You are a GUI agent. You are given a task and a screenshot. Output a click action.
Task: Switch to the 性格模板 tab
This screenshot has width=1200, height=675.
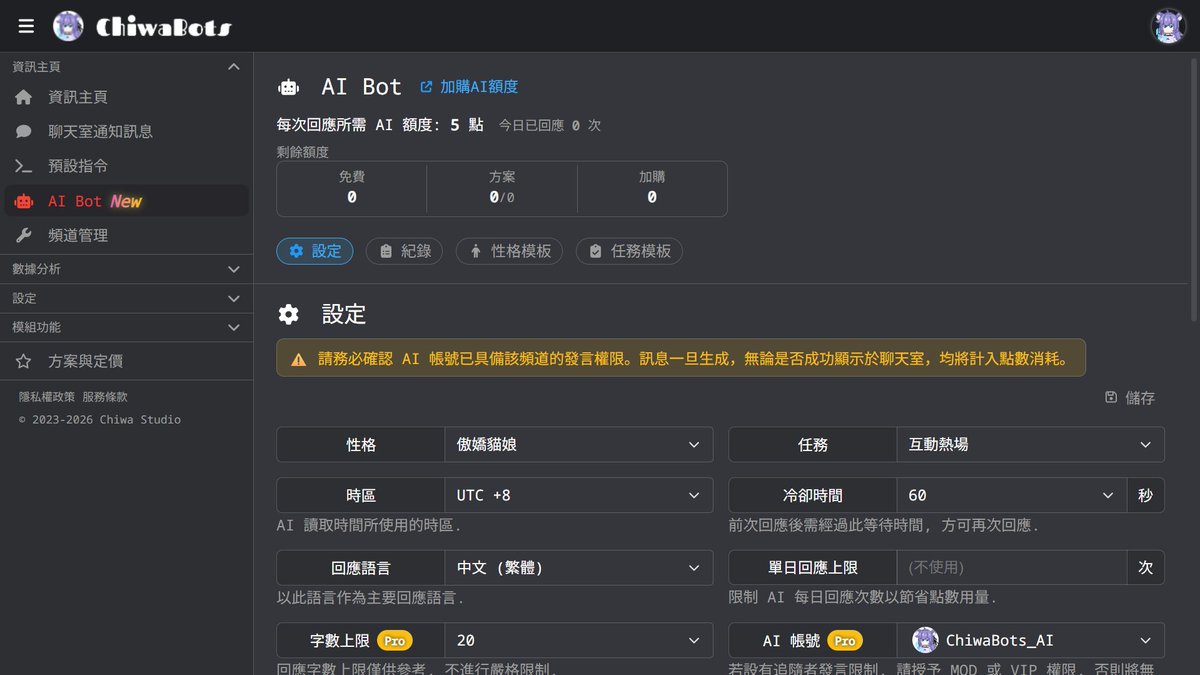click(x=510, y=251)
